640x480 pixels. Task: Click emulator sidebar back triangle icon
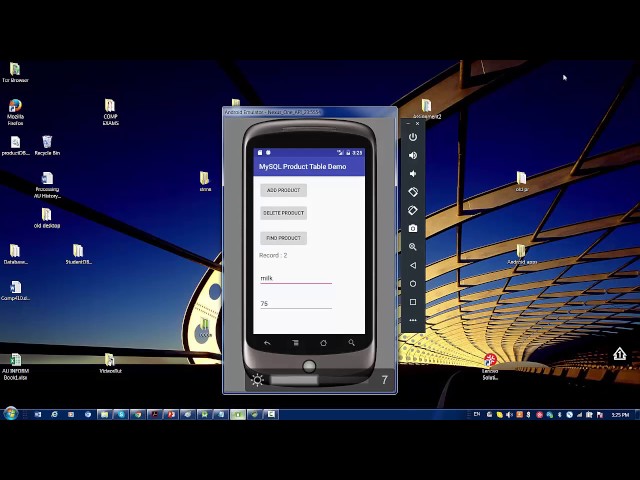click(413, 265)
